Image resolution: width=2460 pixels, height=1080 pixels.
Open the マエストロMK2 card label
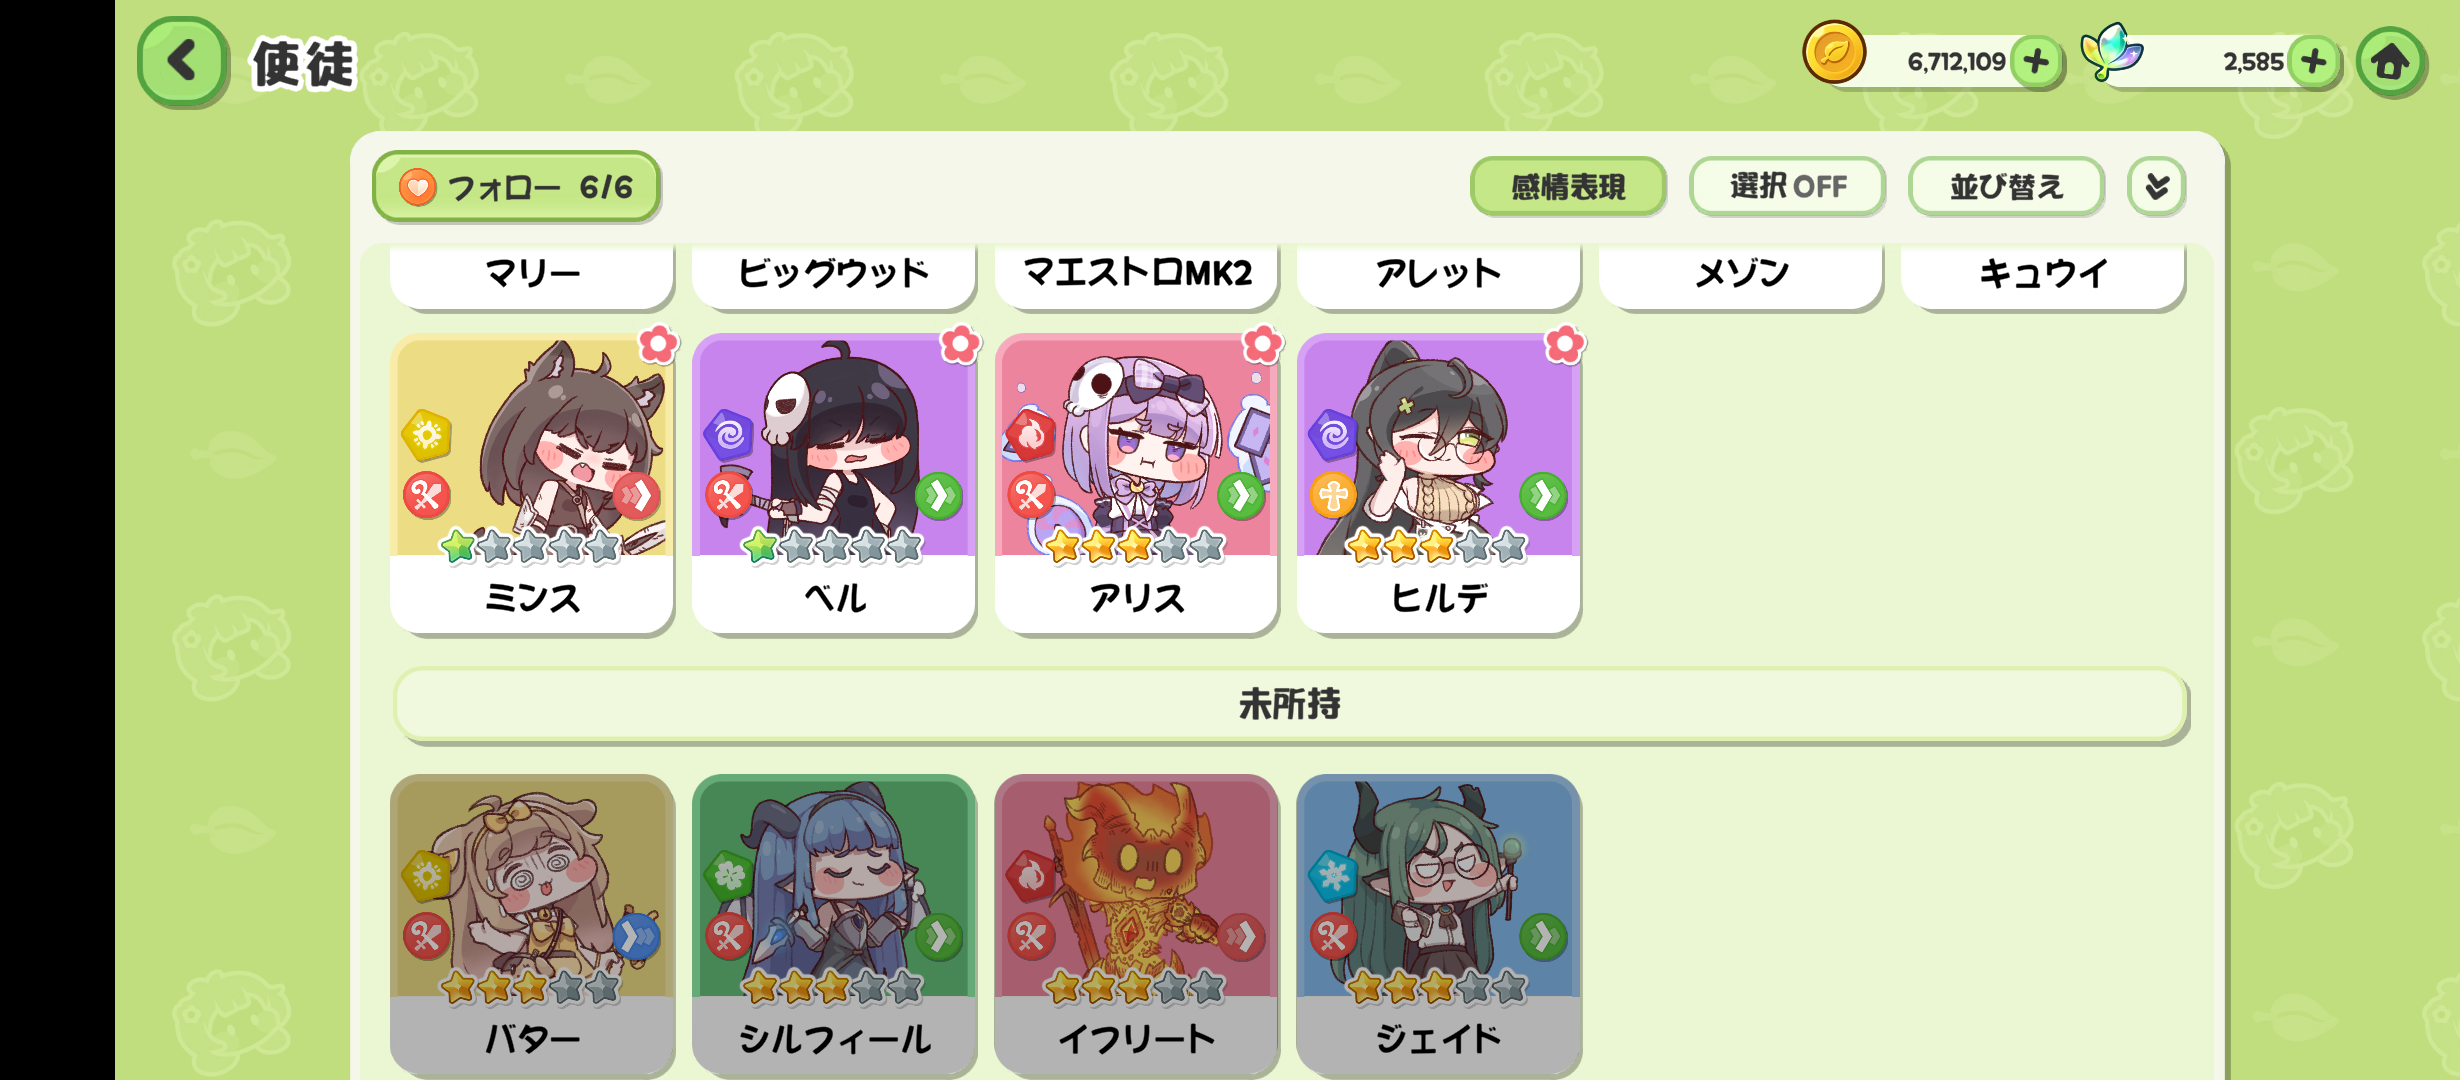[1136, 273]
